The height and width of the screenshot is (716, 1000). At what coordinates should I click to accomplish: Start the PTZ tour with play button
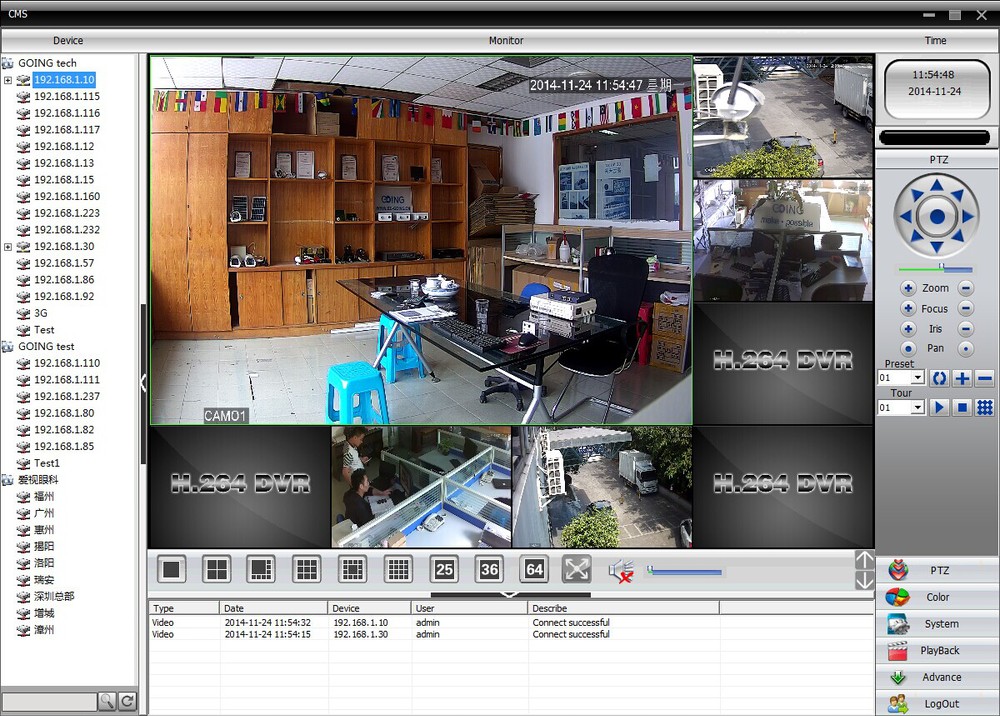[x=939, y=408]
